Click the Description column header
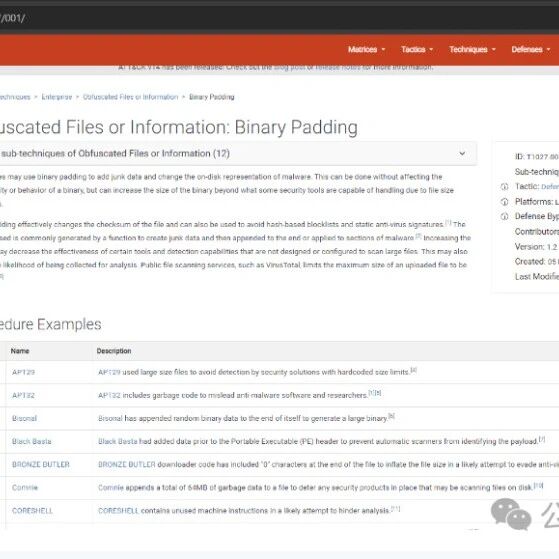 (114, 351)
